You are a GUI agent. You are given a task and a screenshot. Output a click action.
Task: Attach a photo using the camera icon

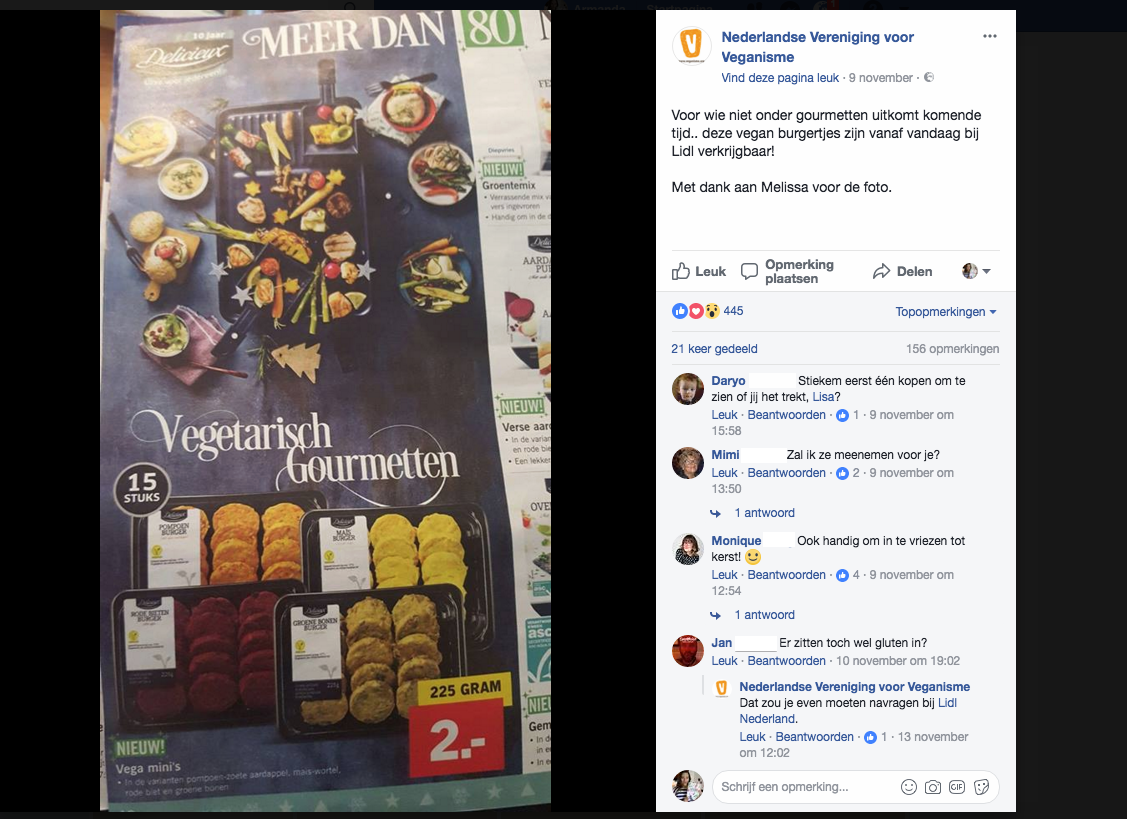pos(933,787)
